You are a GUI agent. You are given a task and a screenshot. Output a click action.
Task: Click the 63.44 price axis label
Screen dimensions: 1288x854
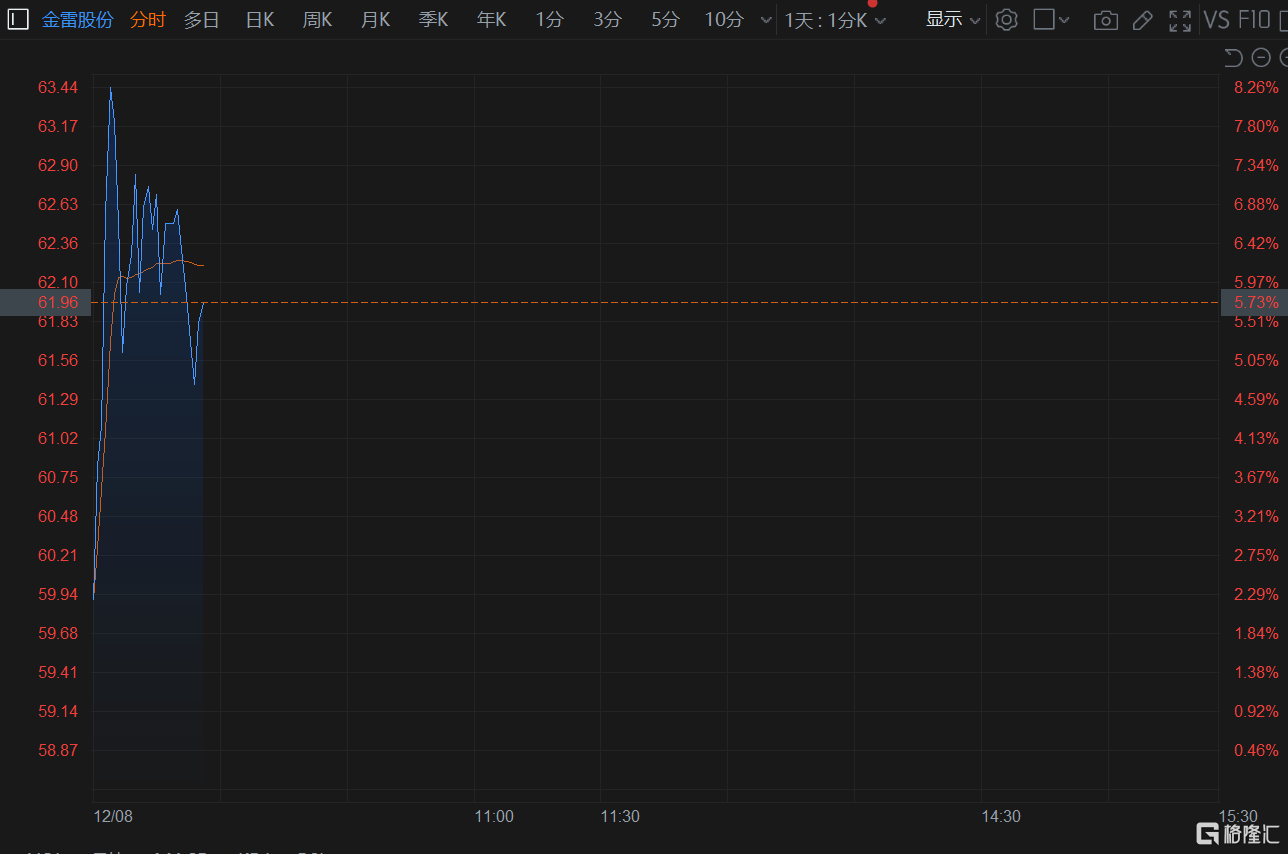[58, 88]
